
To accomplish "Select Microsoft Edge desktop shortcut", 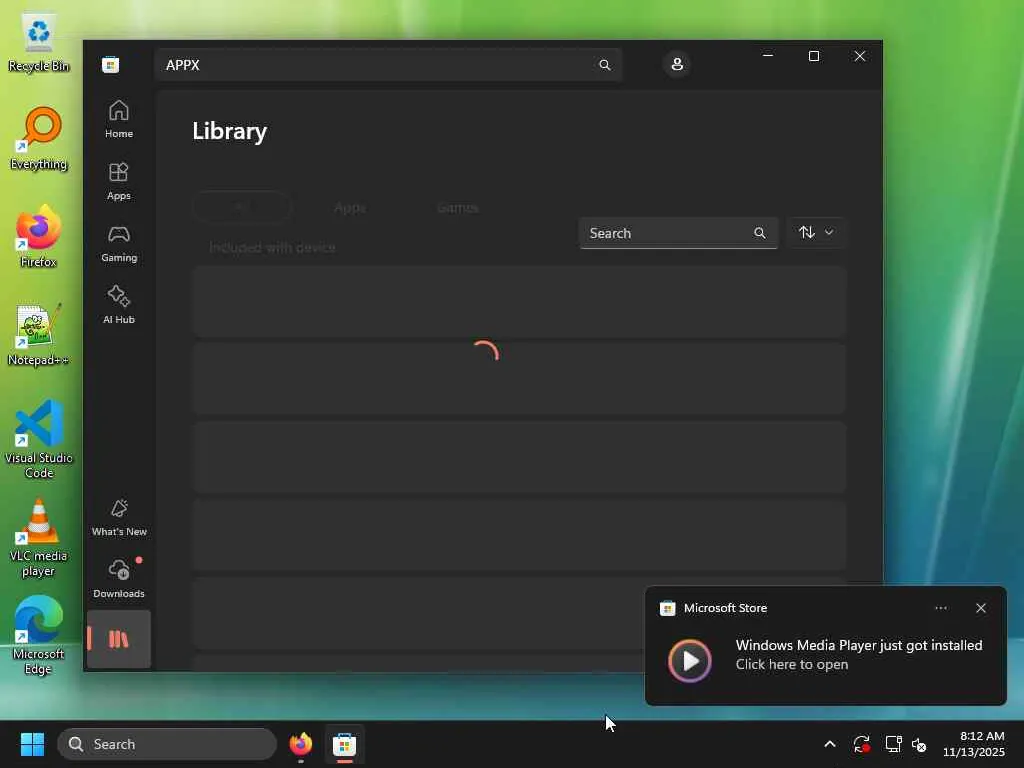I will (39, 636).
